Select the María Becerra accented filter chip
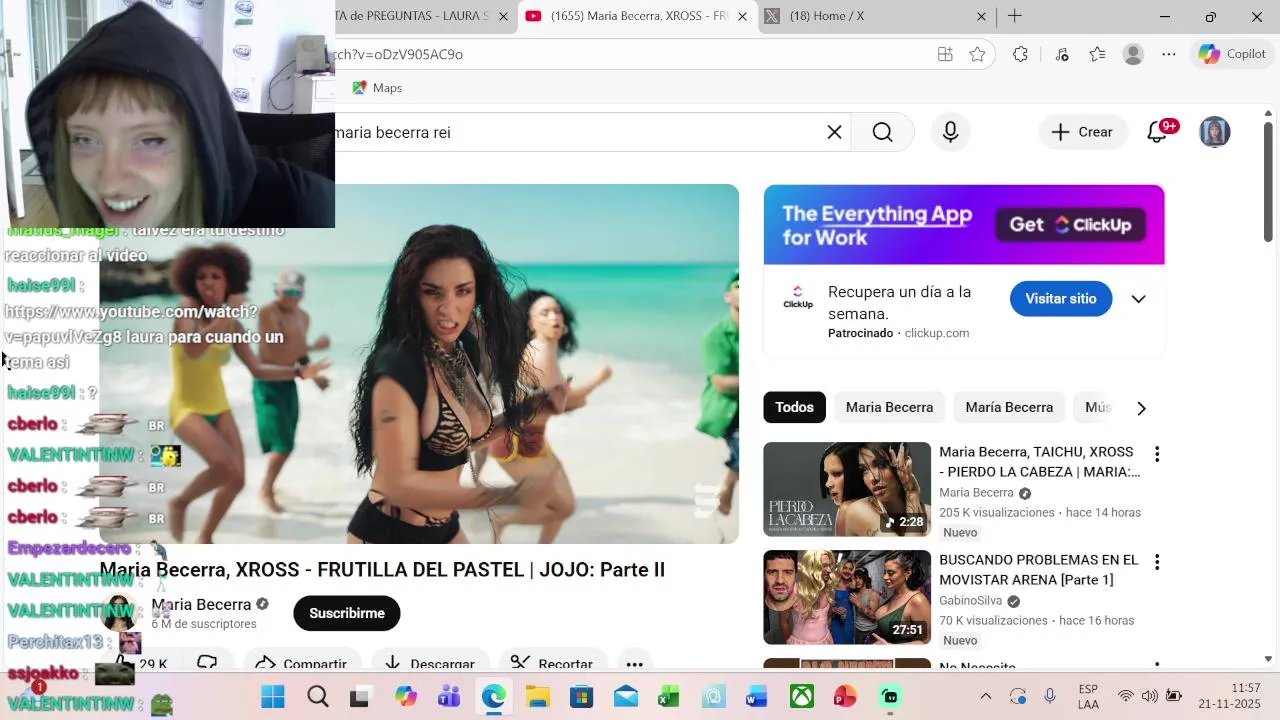1280x720 pixels. [x=1009, y=407]
